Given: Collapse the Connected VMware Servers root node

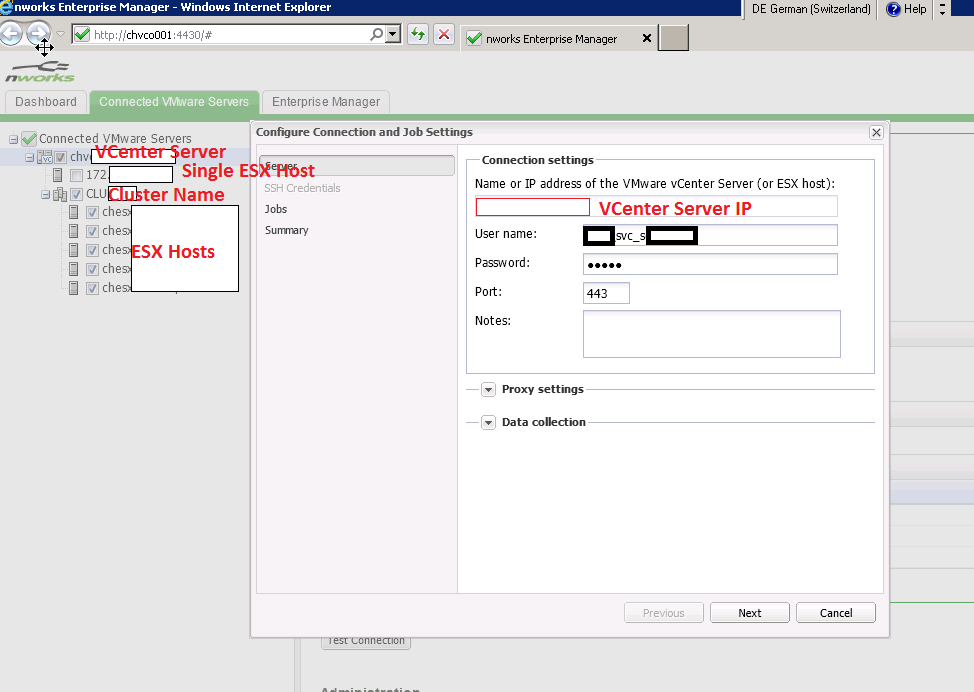Looking at the screenshot, I should click(13, 139).
